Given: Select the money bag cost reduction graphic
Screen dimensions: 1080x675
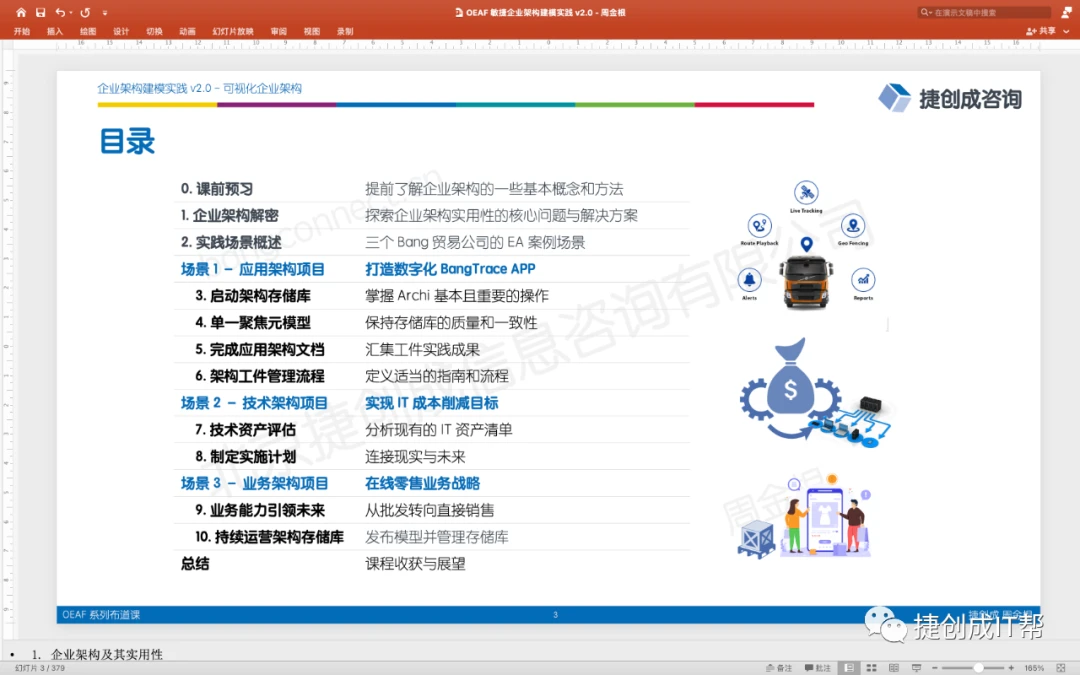Looking at the screenshot, I should coord(816,391).
